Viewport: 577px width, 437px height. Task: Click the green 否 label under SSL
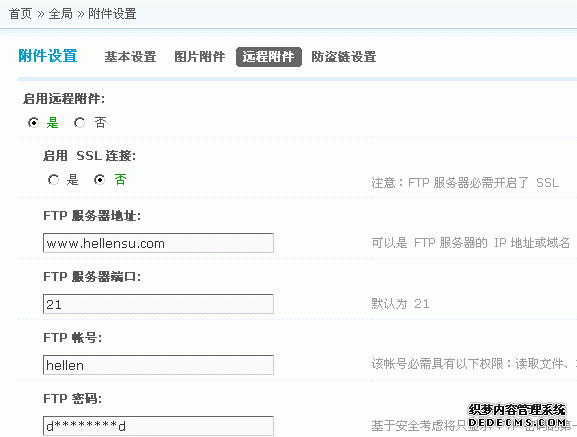coord(120,180)
